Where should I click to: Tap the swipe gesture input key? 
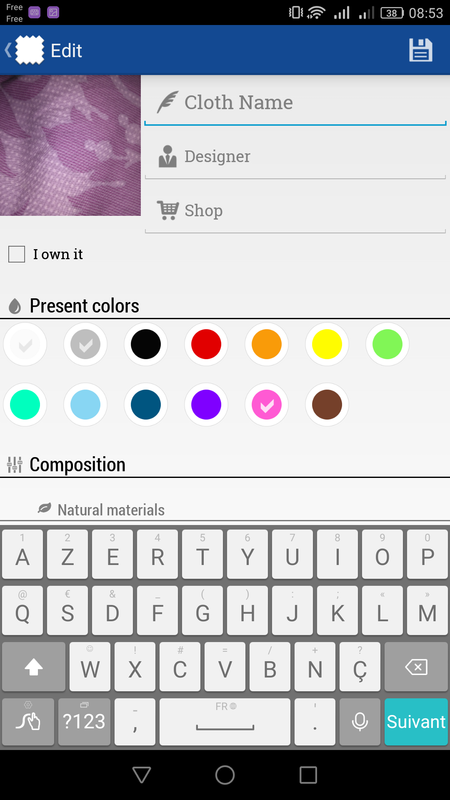pos(28,721)
